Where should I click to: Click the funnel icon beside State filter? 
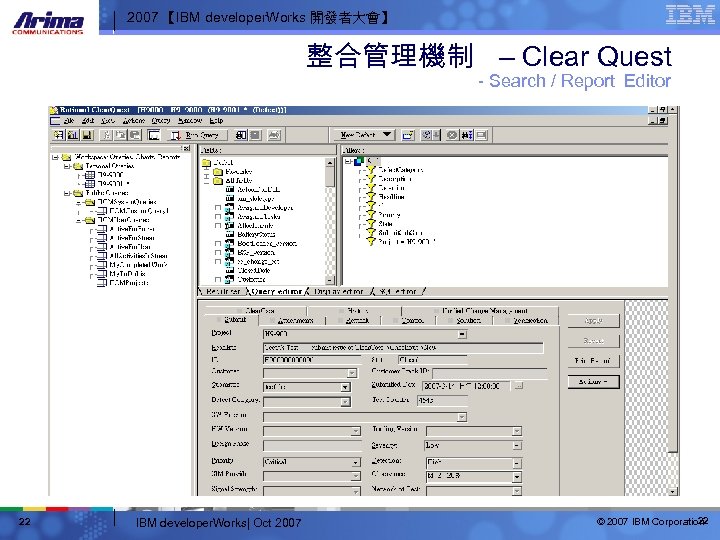point(371,224)
